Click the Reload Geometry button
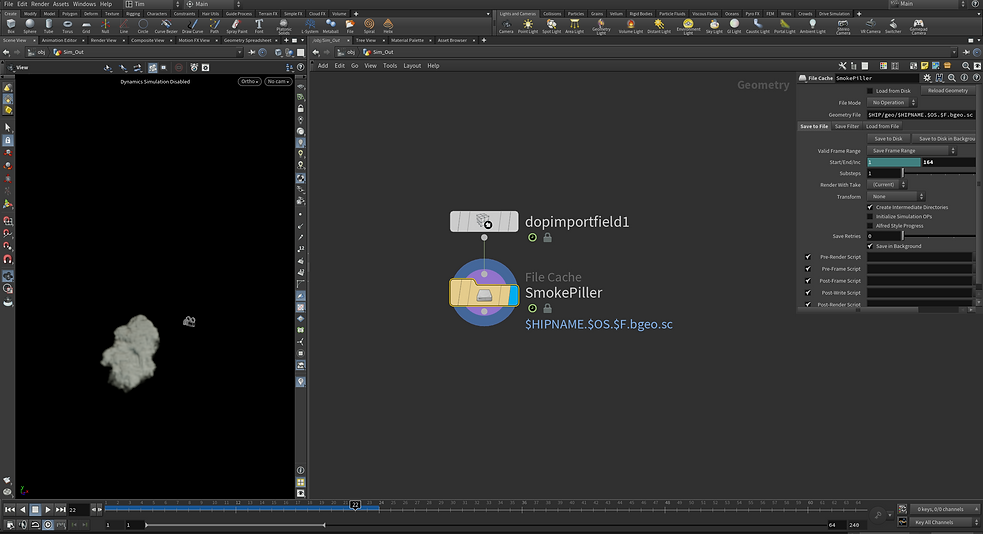983x534 pixels. (x=948, y=90)
